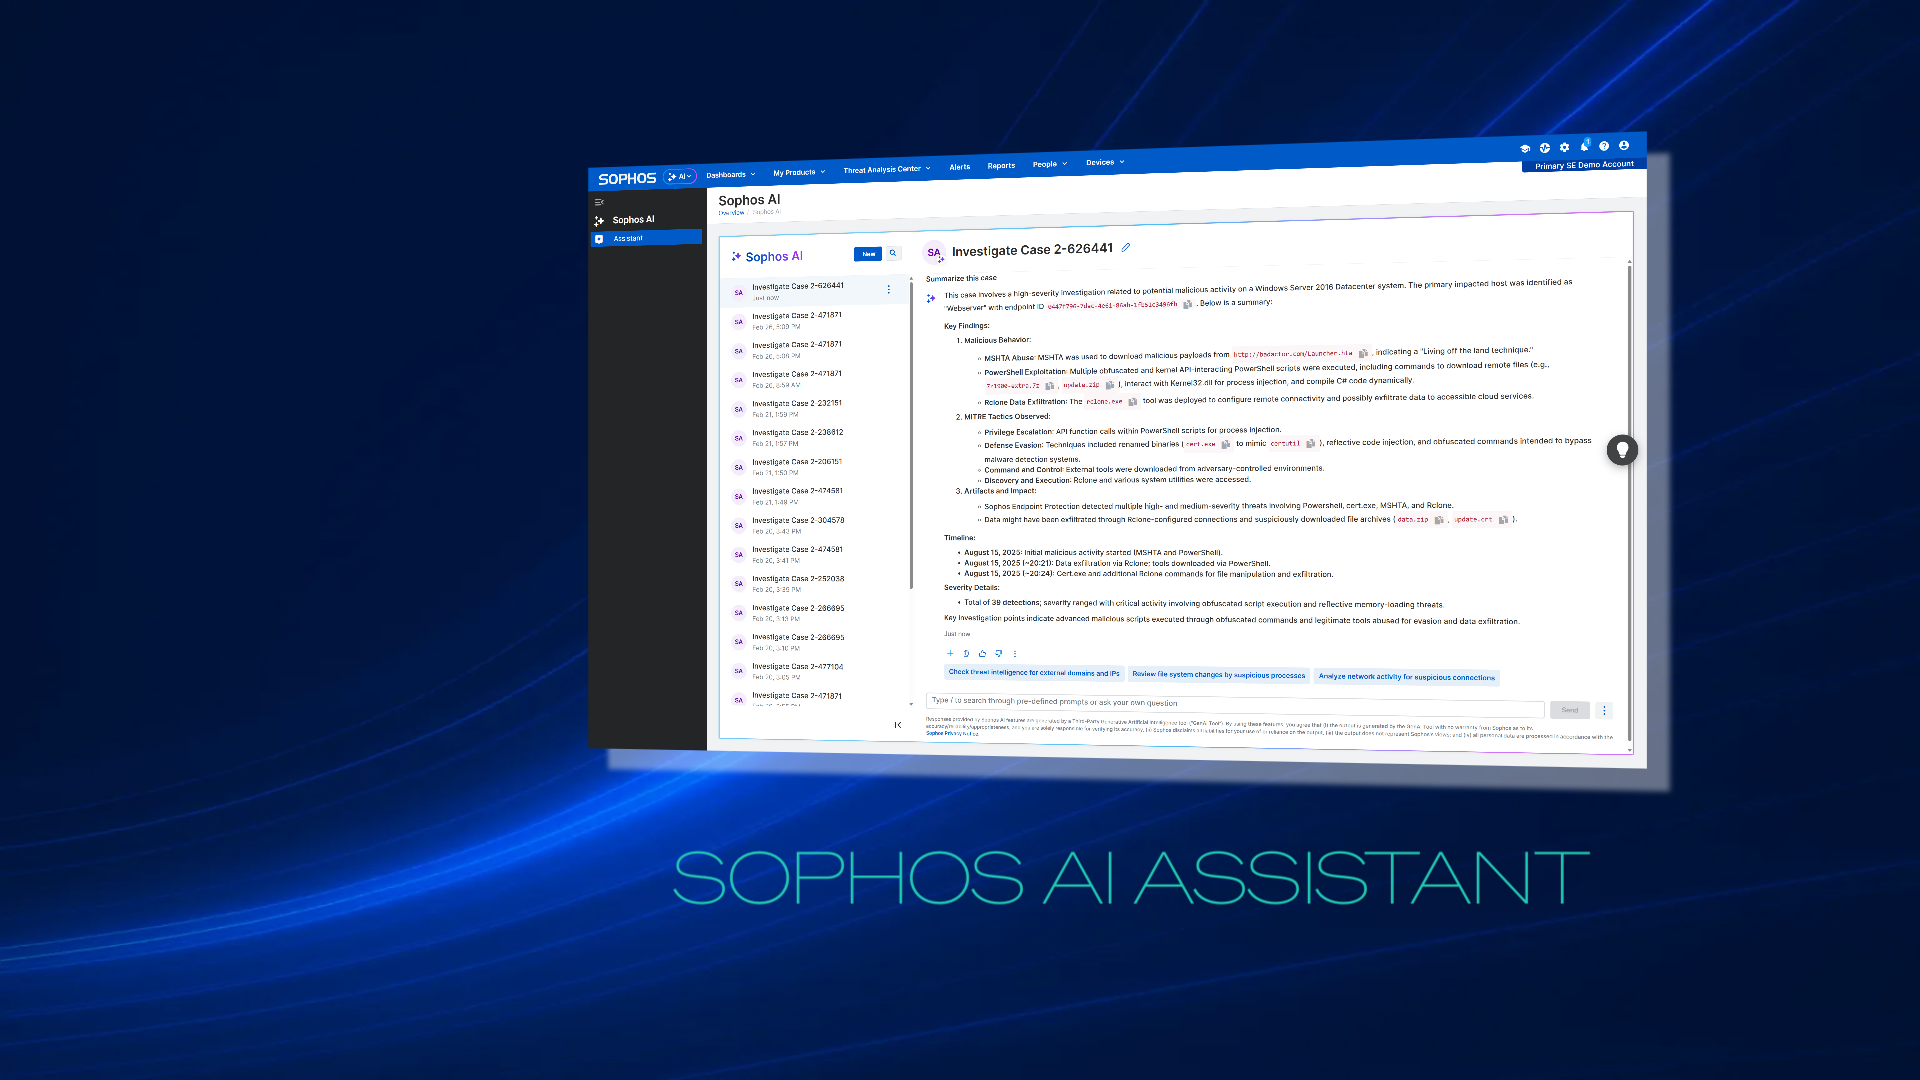Select the Assistant item in the left sidebar
This screenshot has width=1920, height=1080.
pos(628,238)
